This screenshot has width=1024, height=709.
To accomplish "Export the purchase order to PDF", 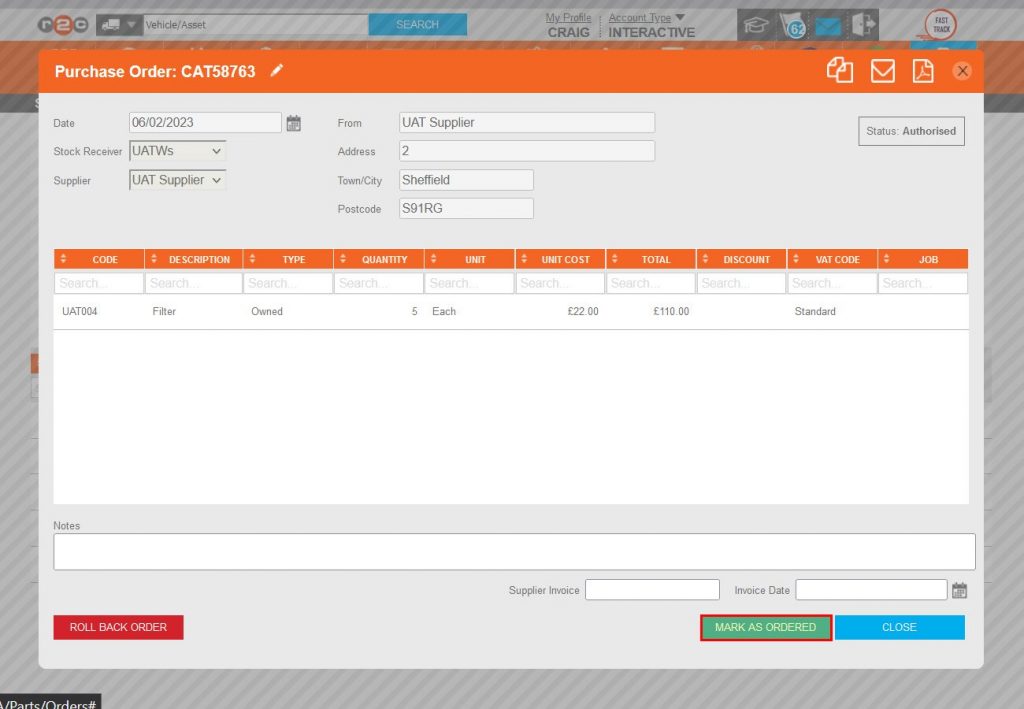I will point(922,70).
